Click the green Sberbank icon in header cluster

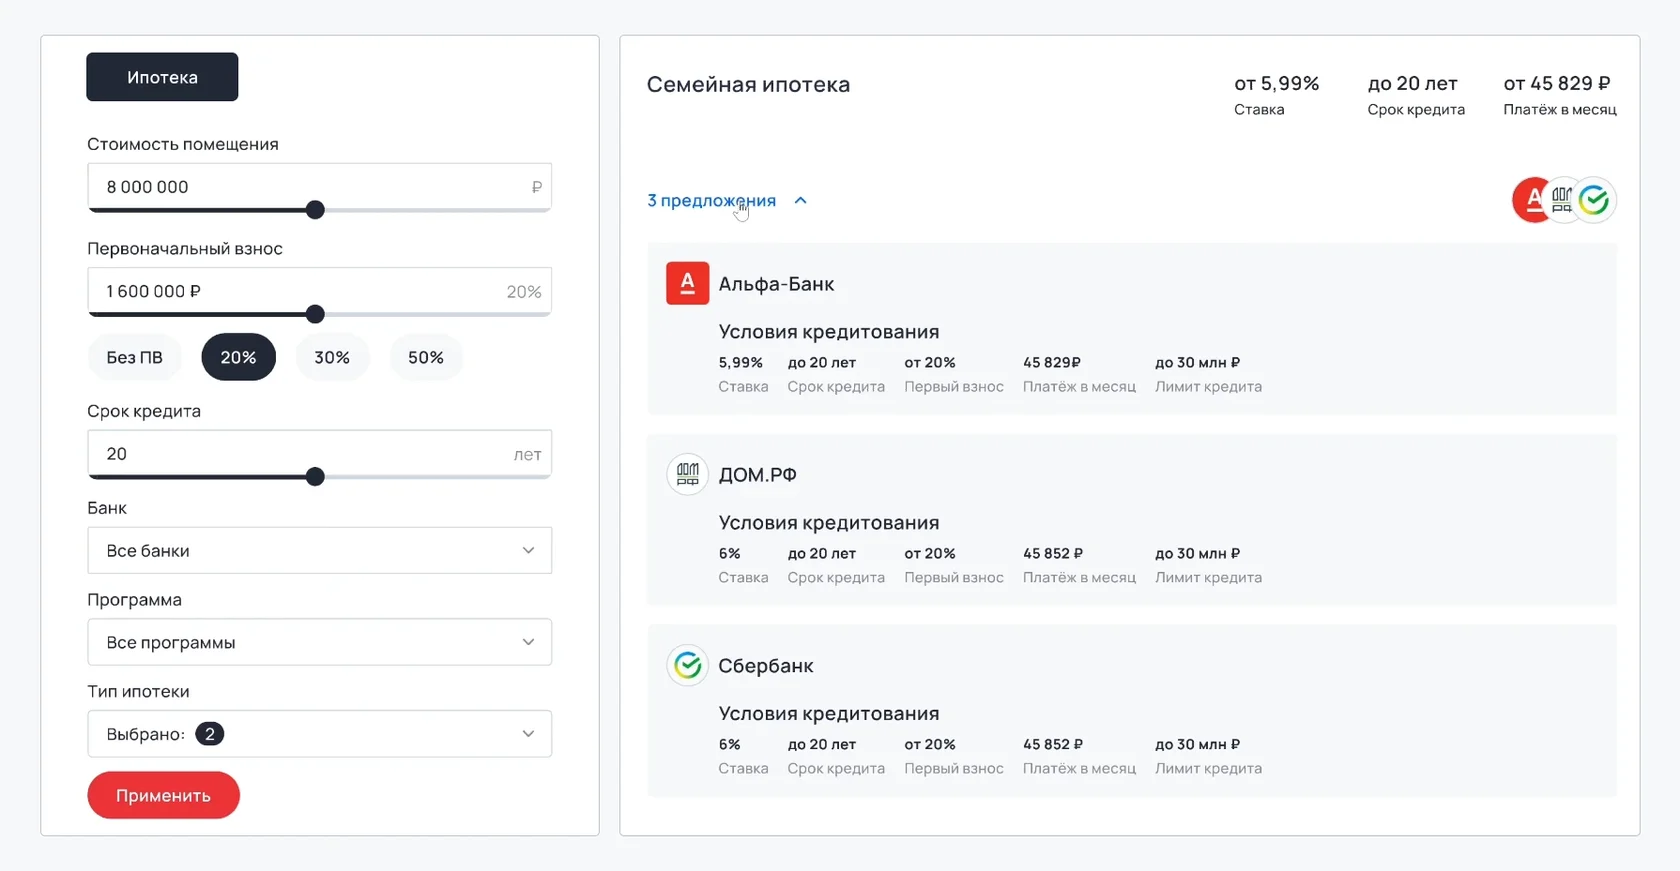pos(1596,200)
